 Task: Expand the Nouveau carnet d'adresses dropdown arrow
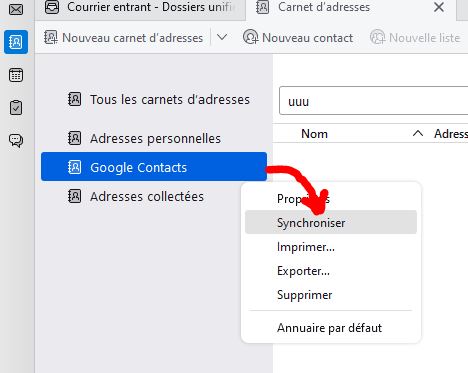tap(222, 37)
